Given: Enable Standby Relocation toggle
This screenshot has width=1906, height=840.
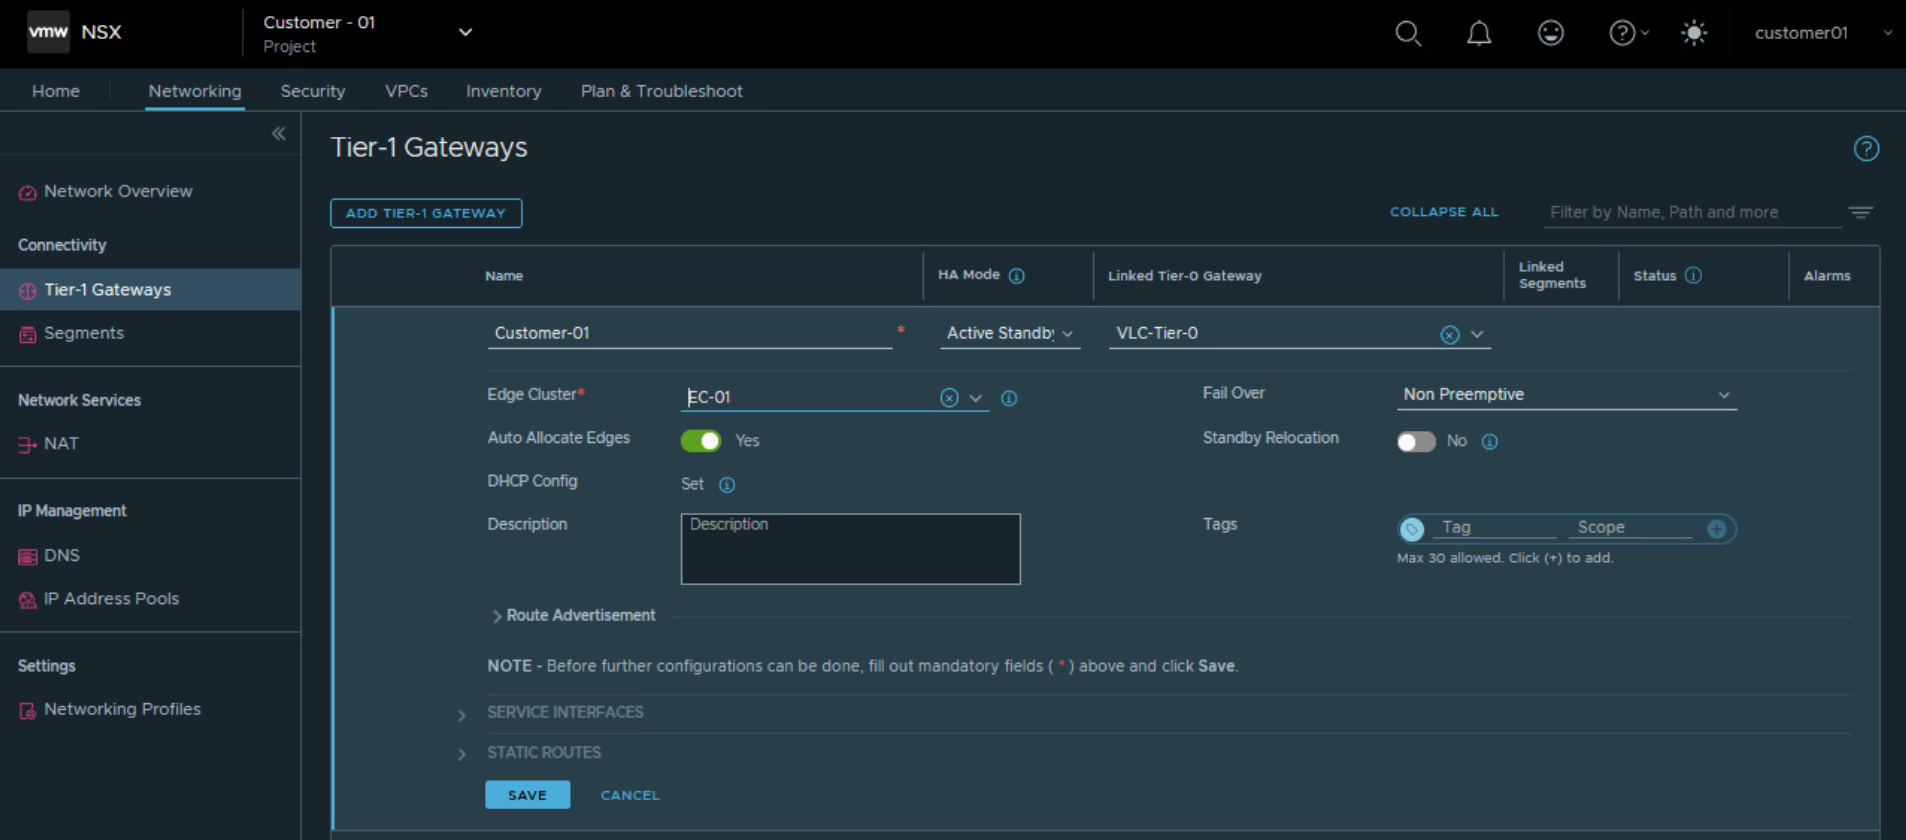Looking at the screenshot, I should pyautogui.click(x=1415, y=442).
